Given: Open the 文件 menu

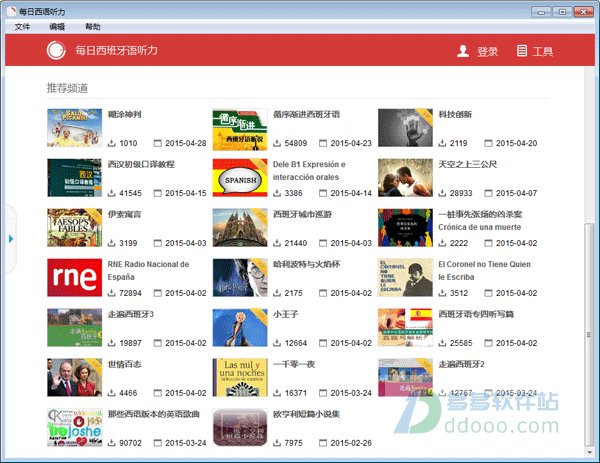Looking at the screenshot, I should [22, 26].
